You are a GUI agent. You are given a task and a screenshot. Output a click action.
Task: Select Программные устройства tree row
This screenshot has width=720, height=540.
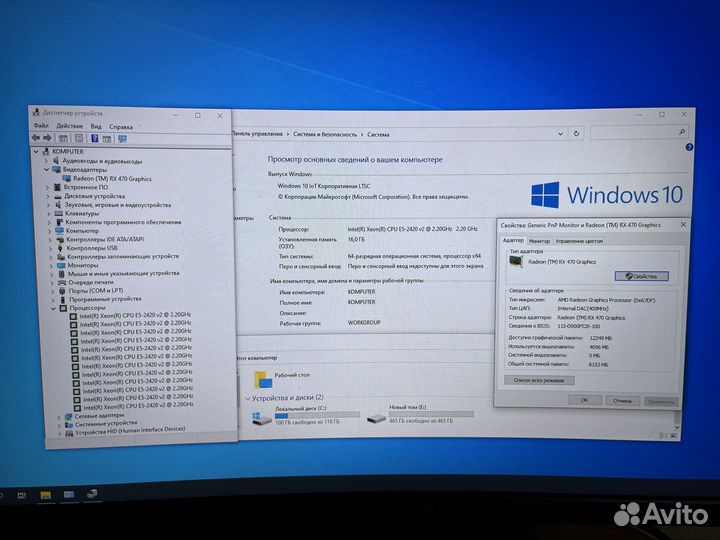pyautogui.click(x=105, y=299)
